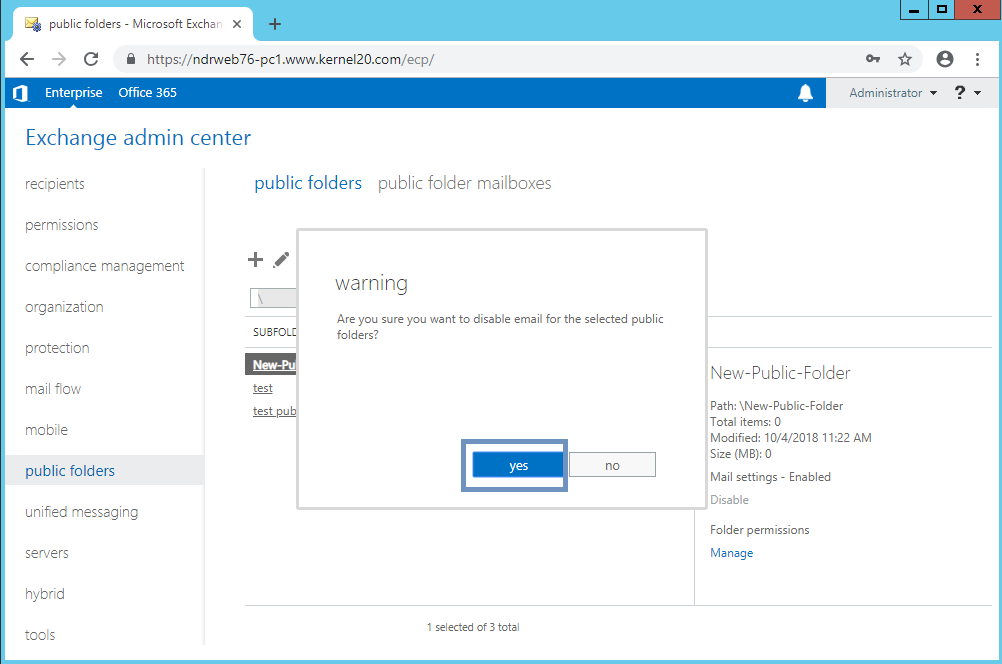Open the help question mark menu
Screen dimensions: 1002x664
click(967, 93)
